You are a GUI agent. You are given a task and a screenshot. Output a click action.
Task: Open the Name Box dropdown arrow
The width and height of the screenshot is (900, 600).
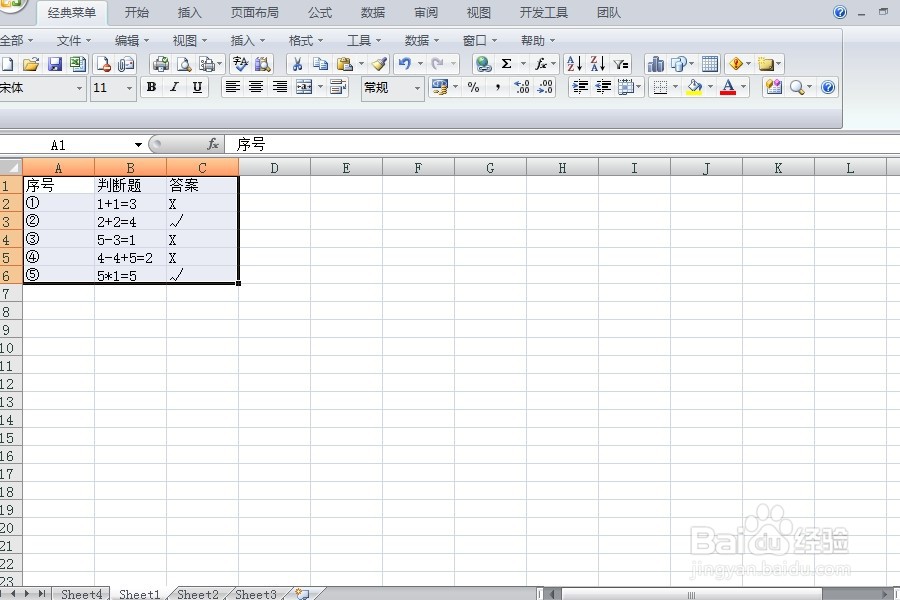(138, 145)
